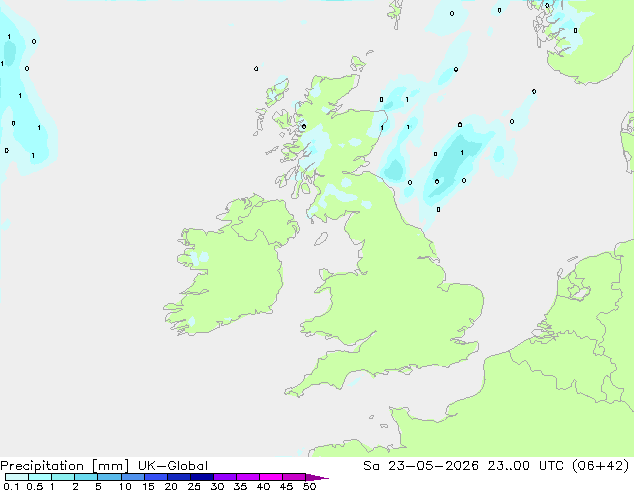This screenshot has height=490, width=634.
Task: Select legend swatch between 5 and 10
Action: (109, 477)
